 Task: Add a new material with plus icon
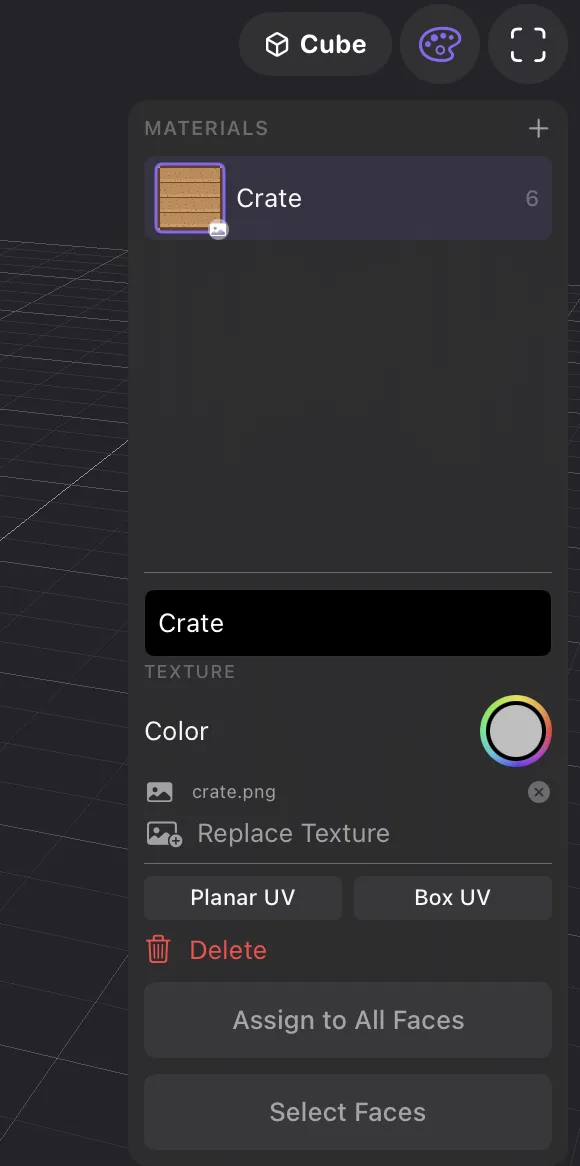538,129
